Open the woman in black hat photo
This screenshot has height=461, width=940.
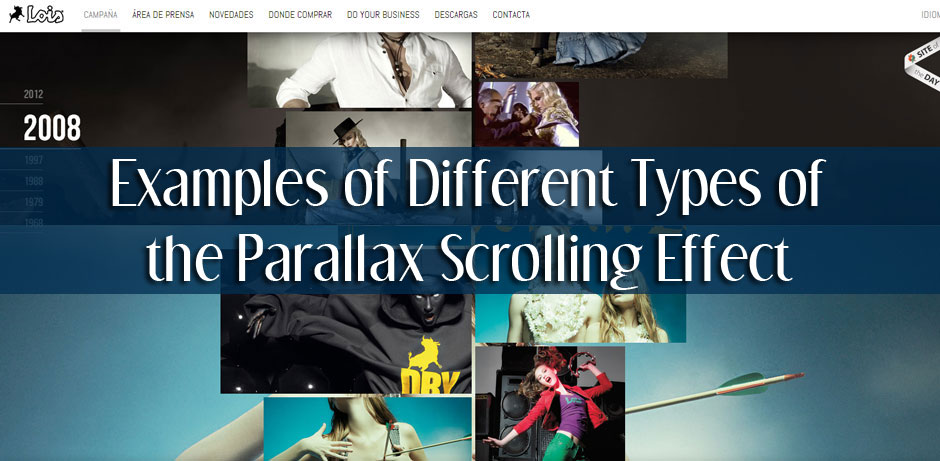[x=378, y=129]
